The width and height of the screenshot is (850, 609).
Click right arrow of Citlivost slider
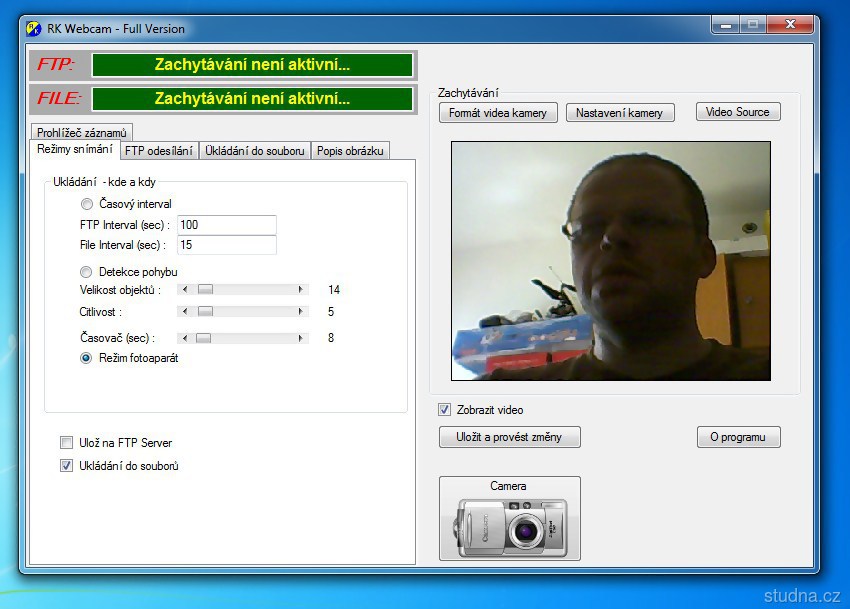coord(301,311)
